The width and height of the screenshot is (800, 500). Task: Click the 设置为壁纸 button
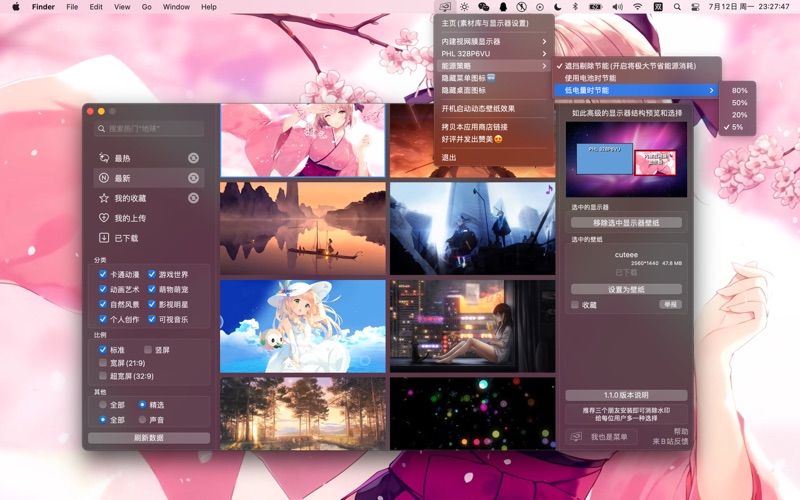tap(627, 290)
